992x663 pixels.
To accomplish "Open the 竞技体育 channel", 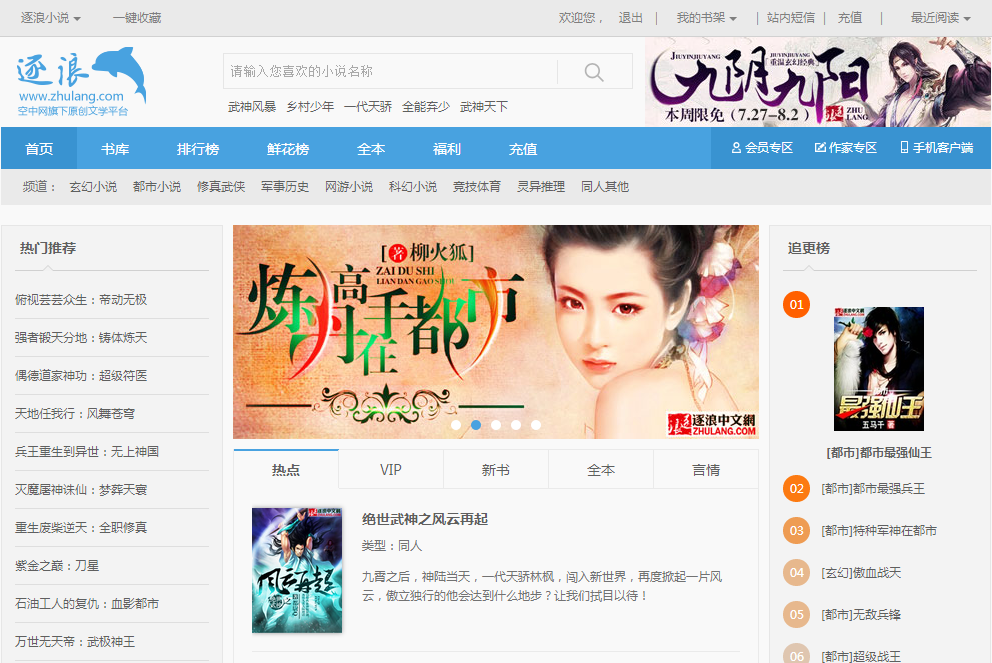I will tap(477, 187).
